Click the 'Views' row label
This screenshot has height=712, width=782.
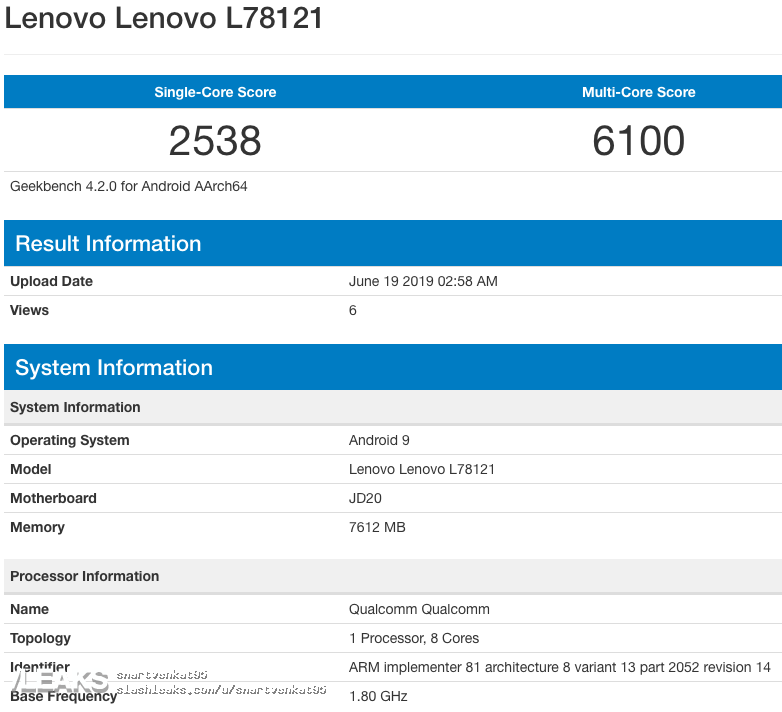(29, 310)
